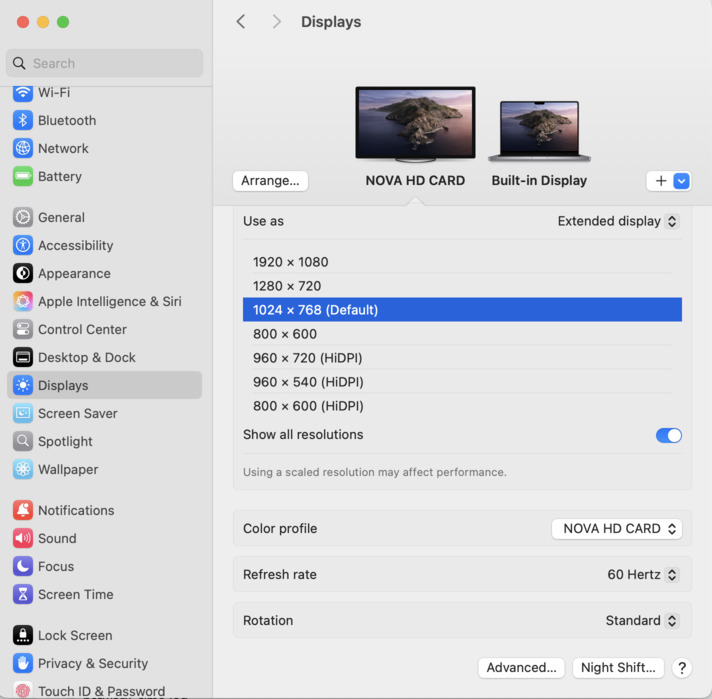
Task: Click the Spotlight magnifier icon
Action: point(23,441)
